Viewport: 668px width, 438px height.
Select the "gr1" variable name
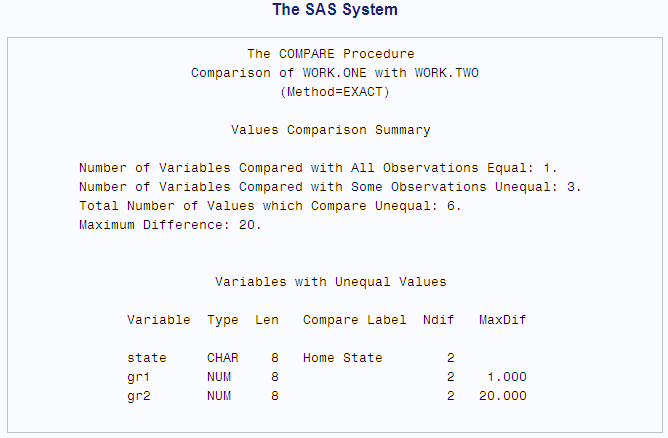139,377
